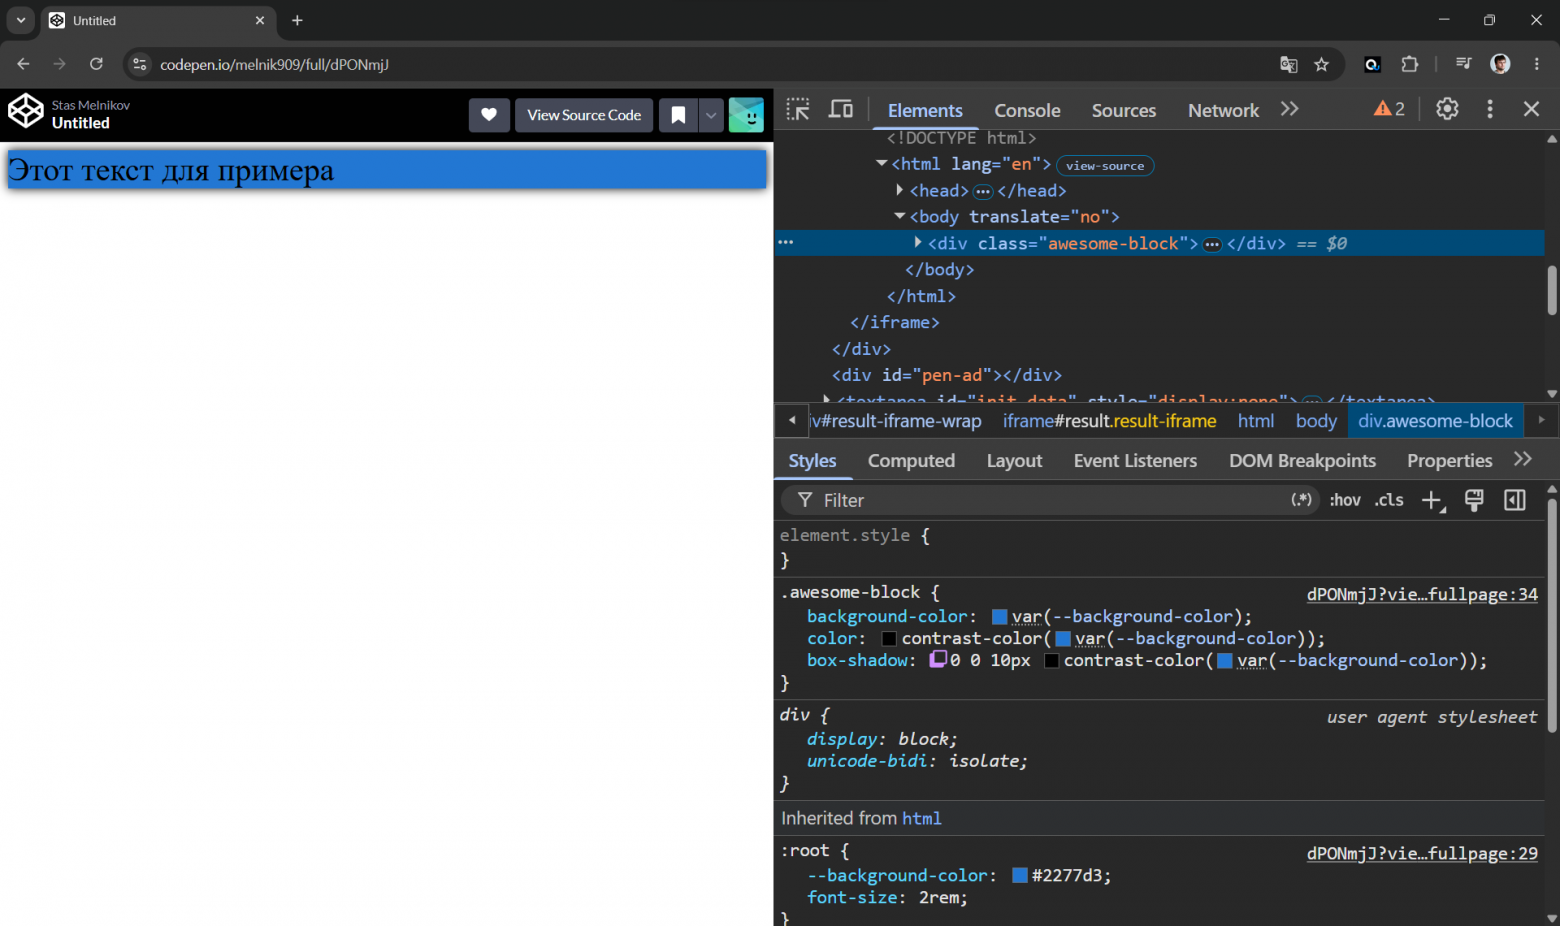Expand the head element node

tap(900, 190)
